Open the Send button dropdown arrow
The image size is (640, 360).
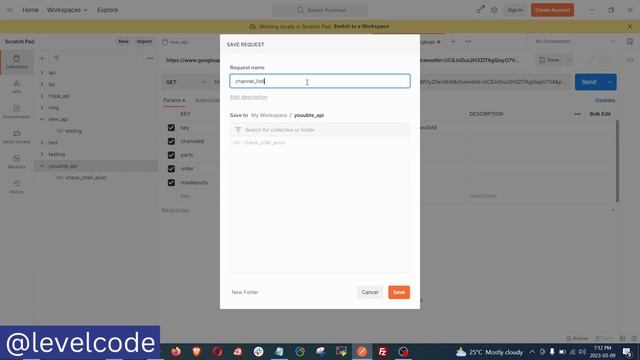click(x=610, y=82)
